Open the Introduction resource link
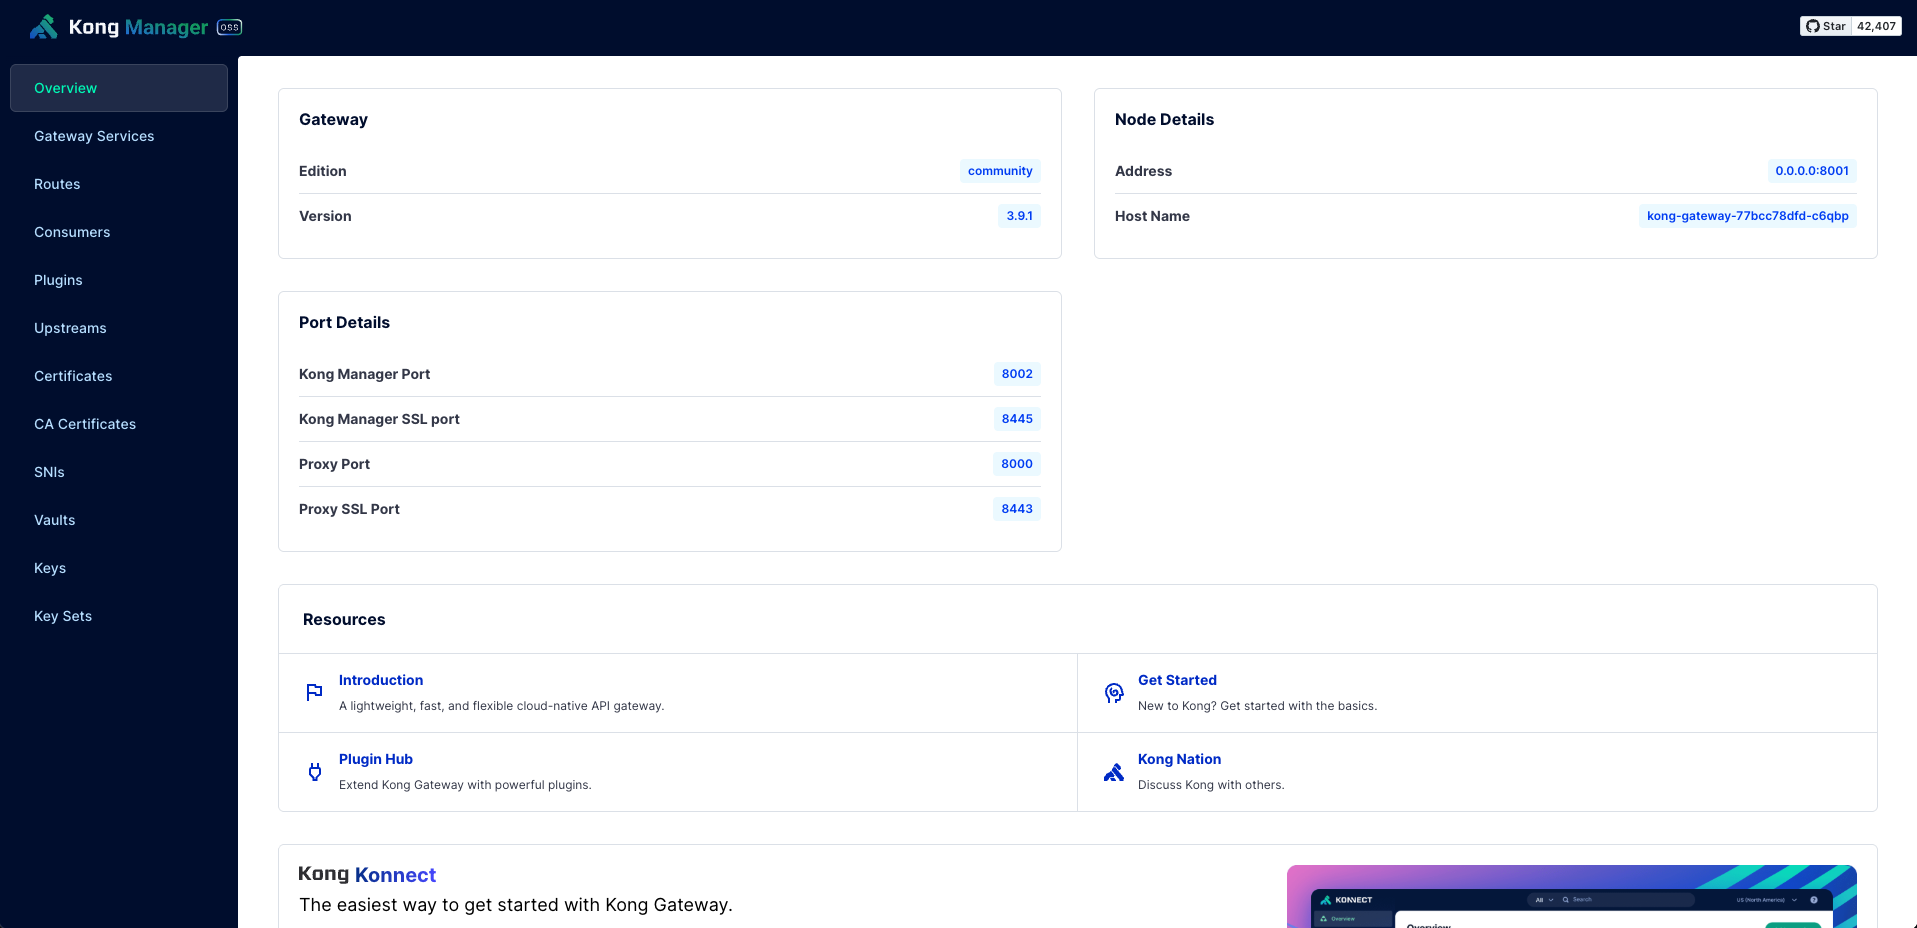Image resolution: width=1917 pixels, height=928 pixels. point(381,680)
